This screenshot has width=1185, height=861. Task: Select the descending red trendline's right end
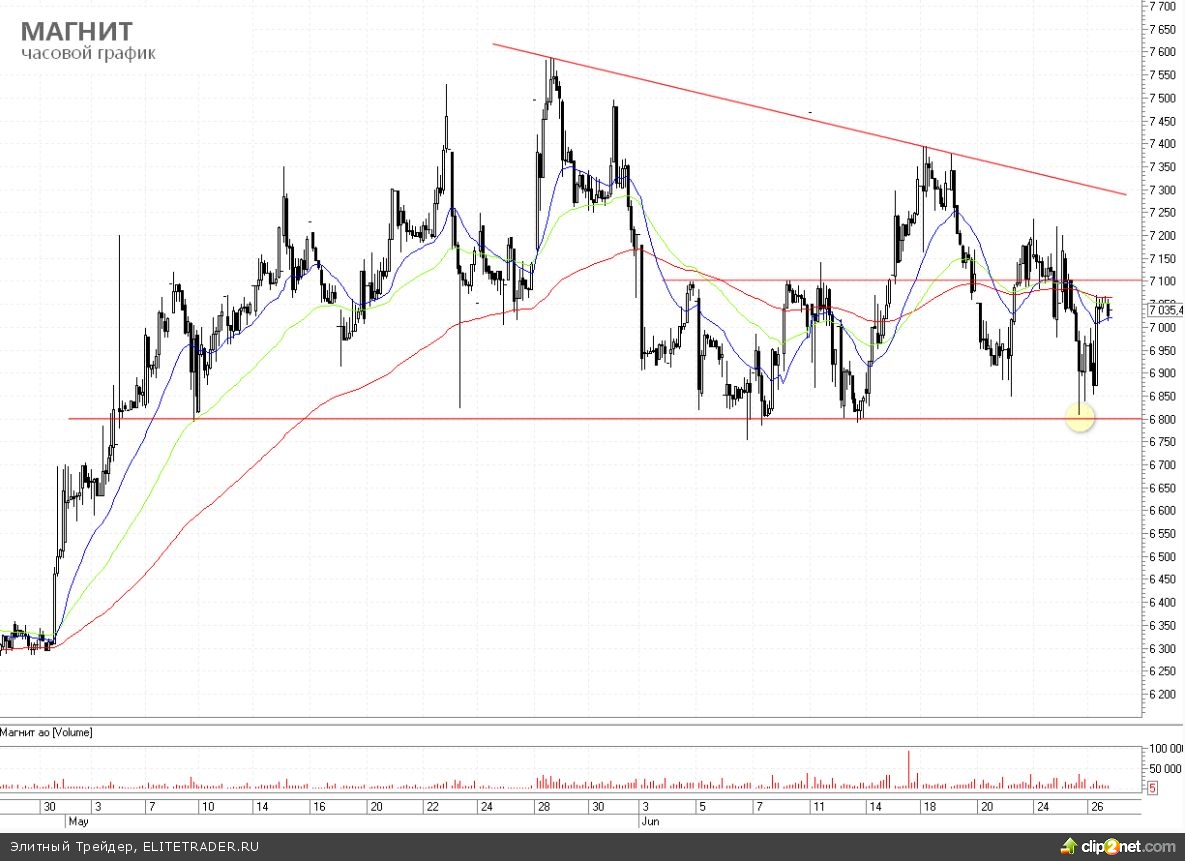[1123, 193]
